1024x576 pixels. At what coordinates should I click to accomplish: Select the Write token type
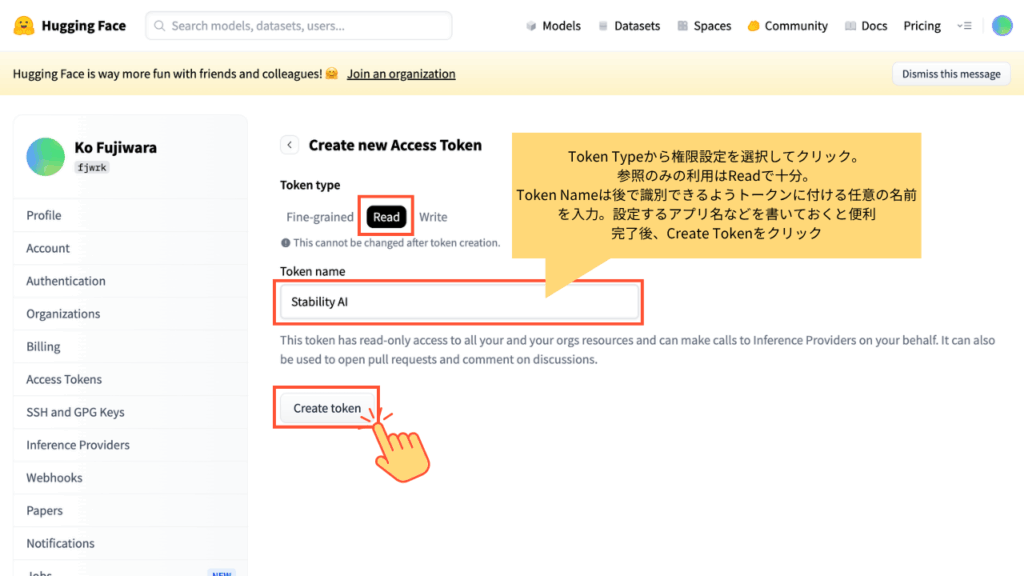(x=433, y=217)
